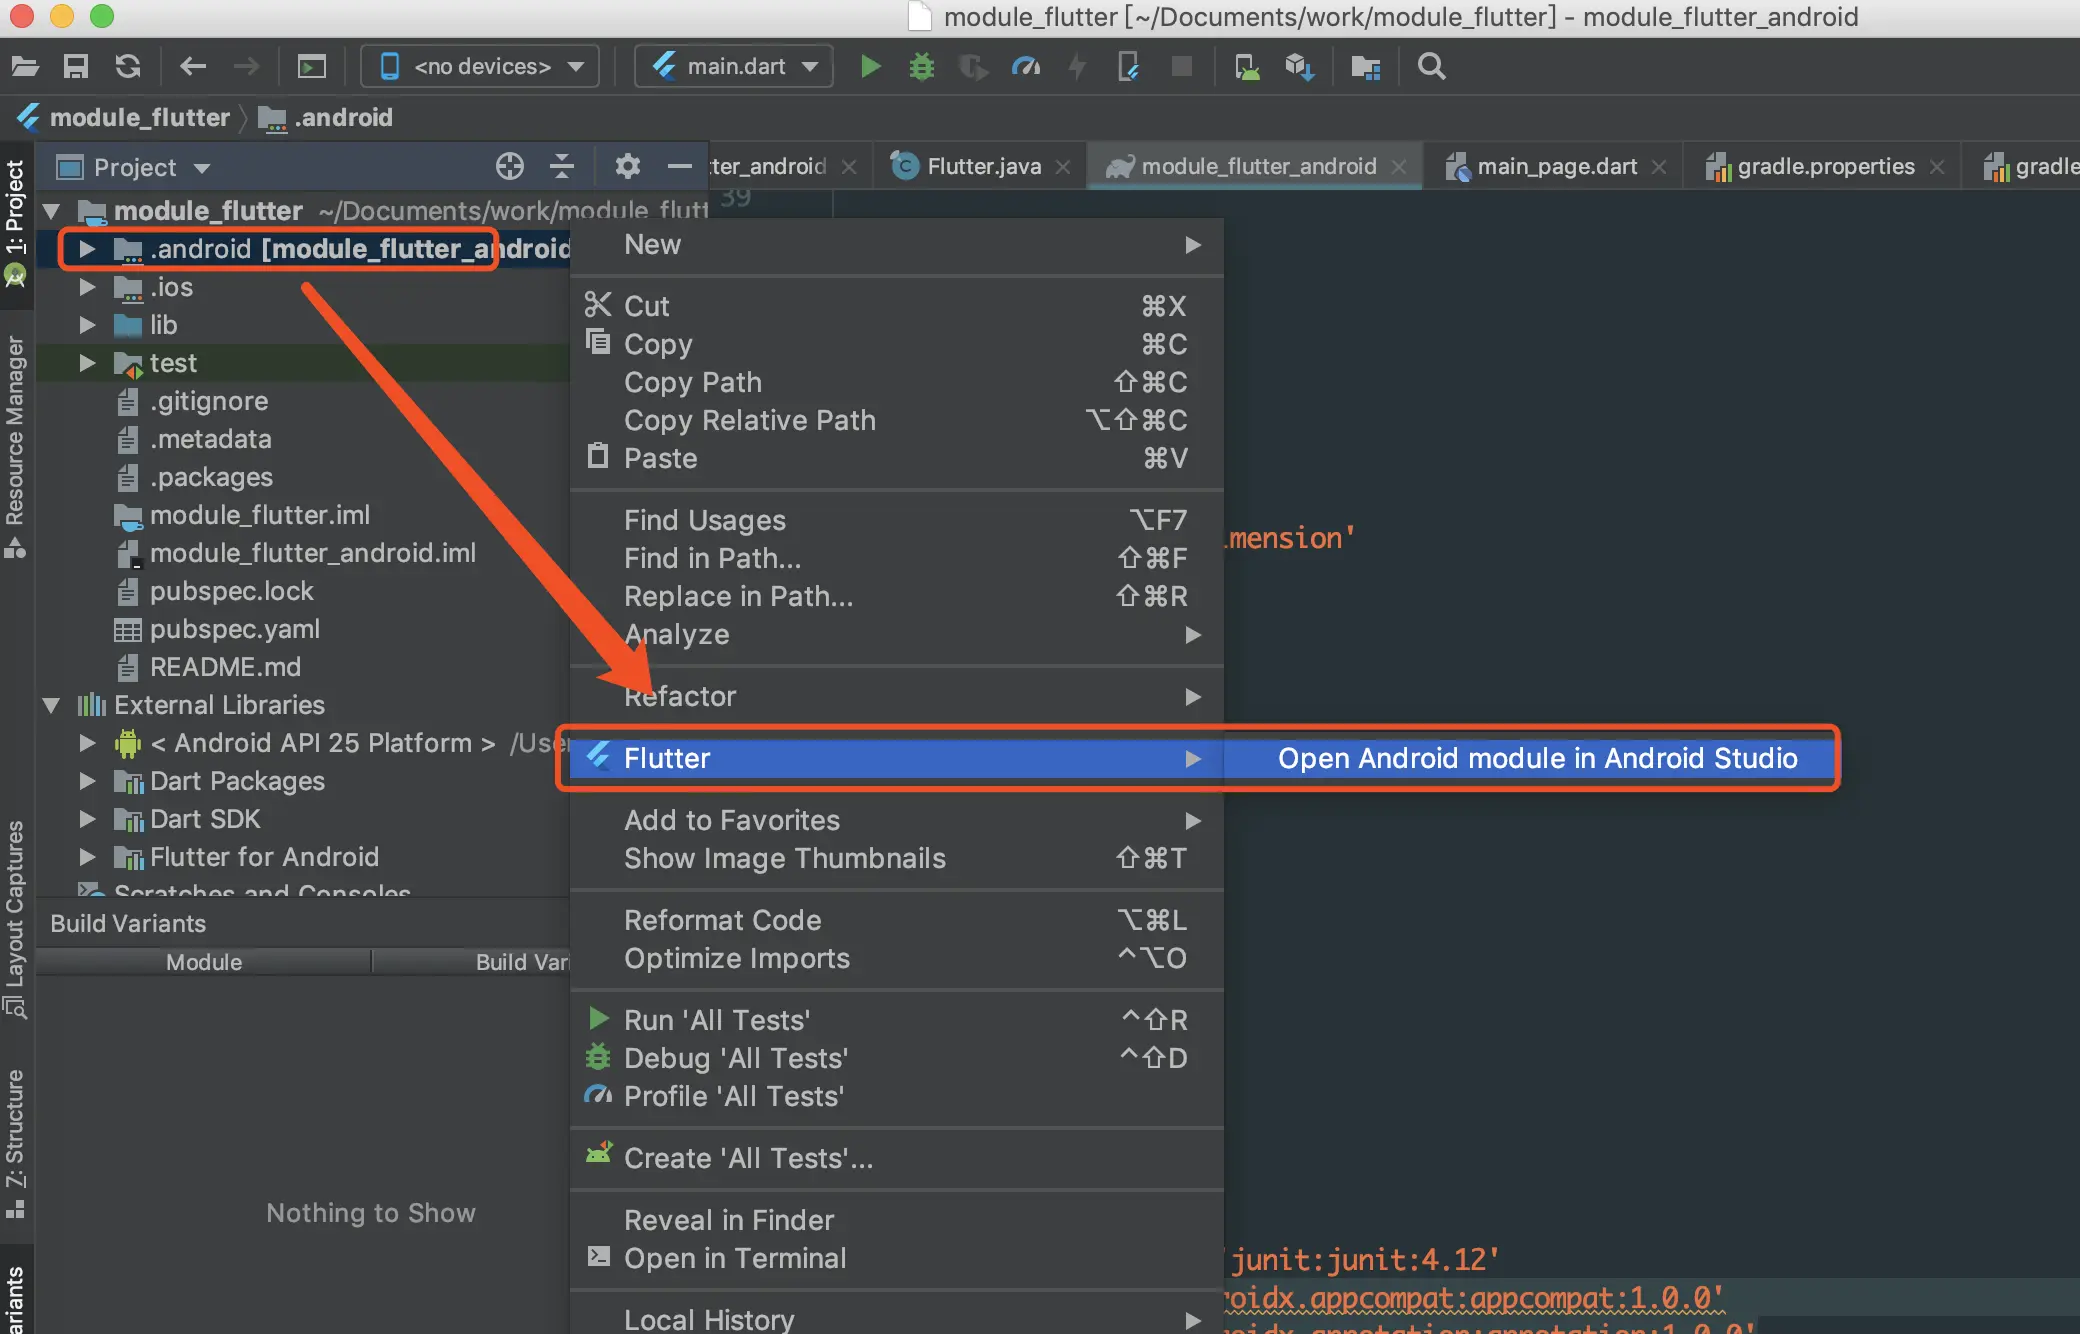Click the Debug bug icon in toolbar
The height and width of the screenshot is (1334, 2080).
tap(922, 67)
